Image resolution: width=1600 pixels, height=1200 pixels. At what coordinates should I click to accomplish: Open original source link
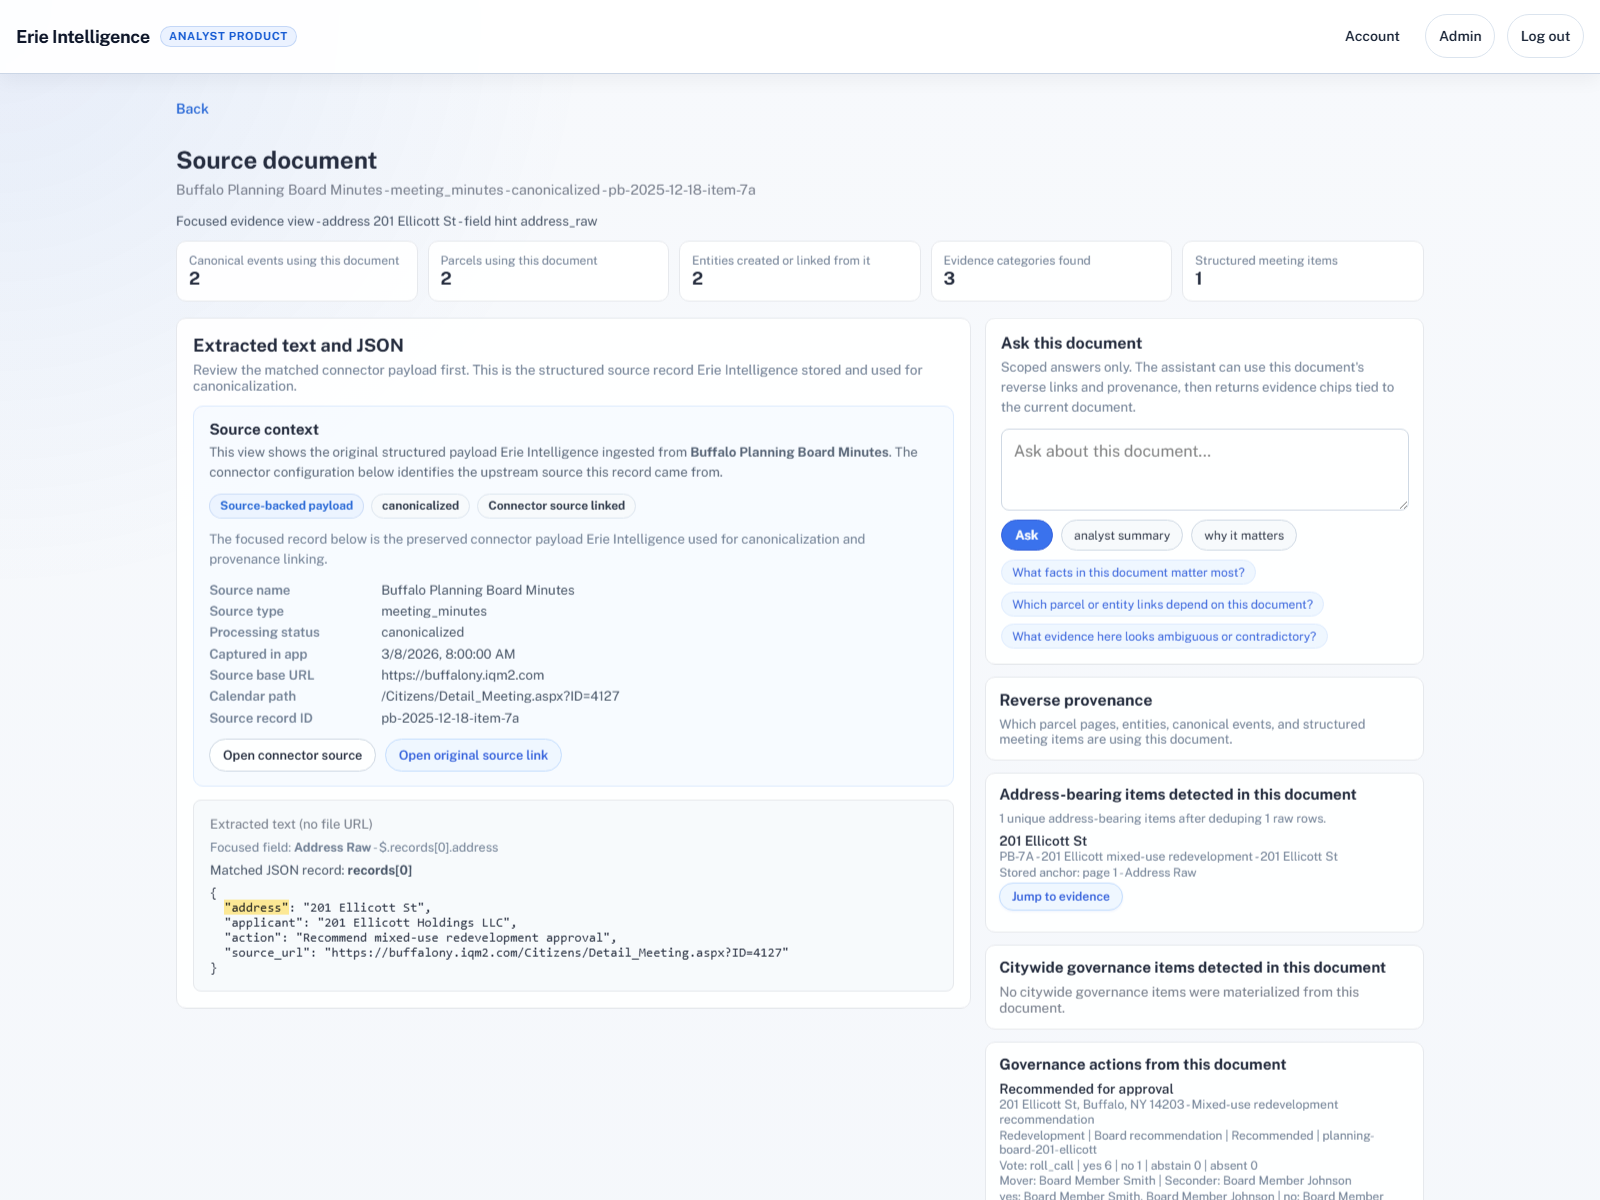(x=473, y=755)
